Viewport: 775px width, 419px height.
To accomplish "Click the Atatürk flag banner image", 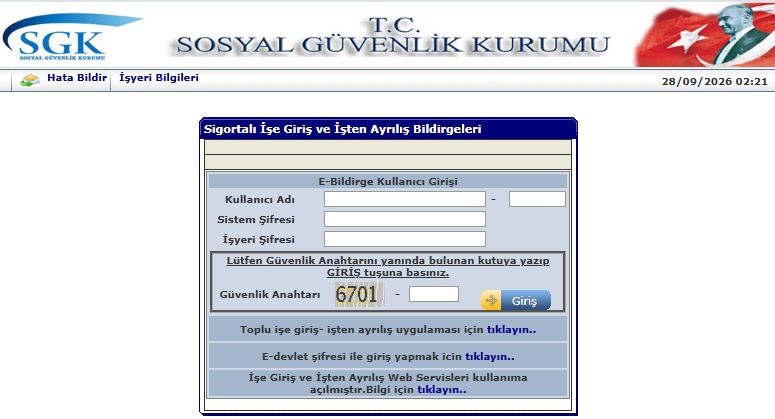I will pos(705,35).
